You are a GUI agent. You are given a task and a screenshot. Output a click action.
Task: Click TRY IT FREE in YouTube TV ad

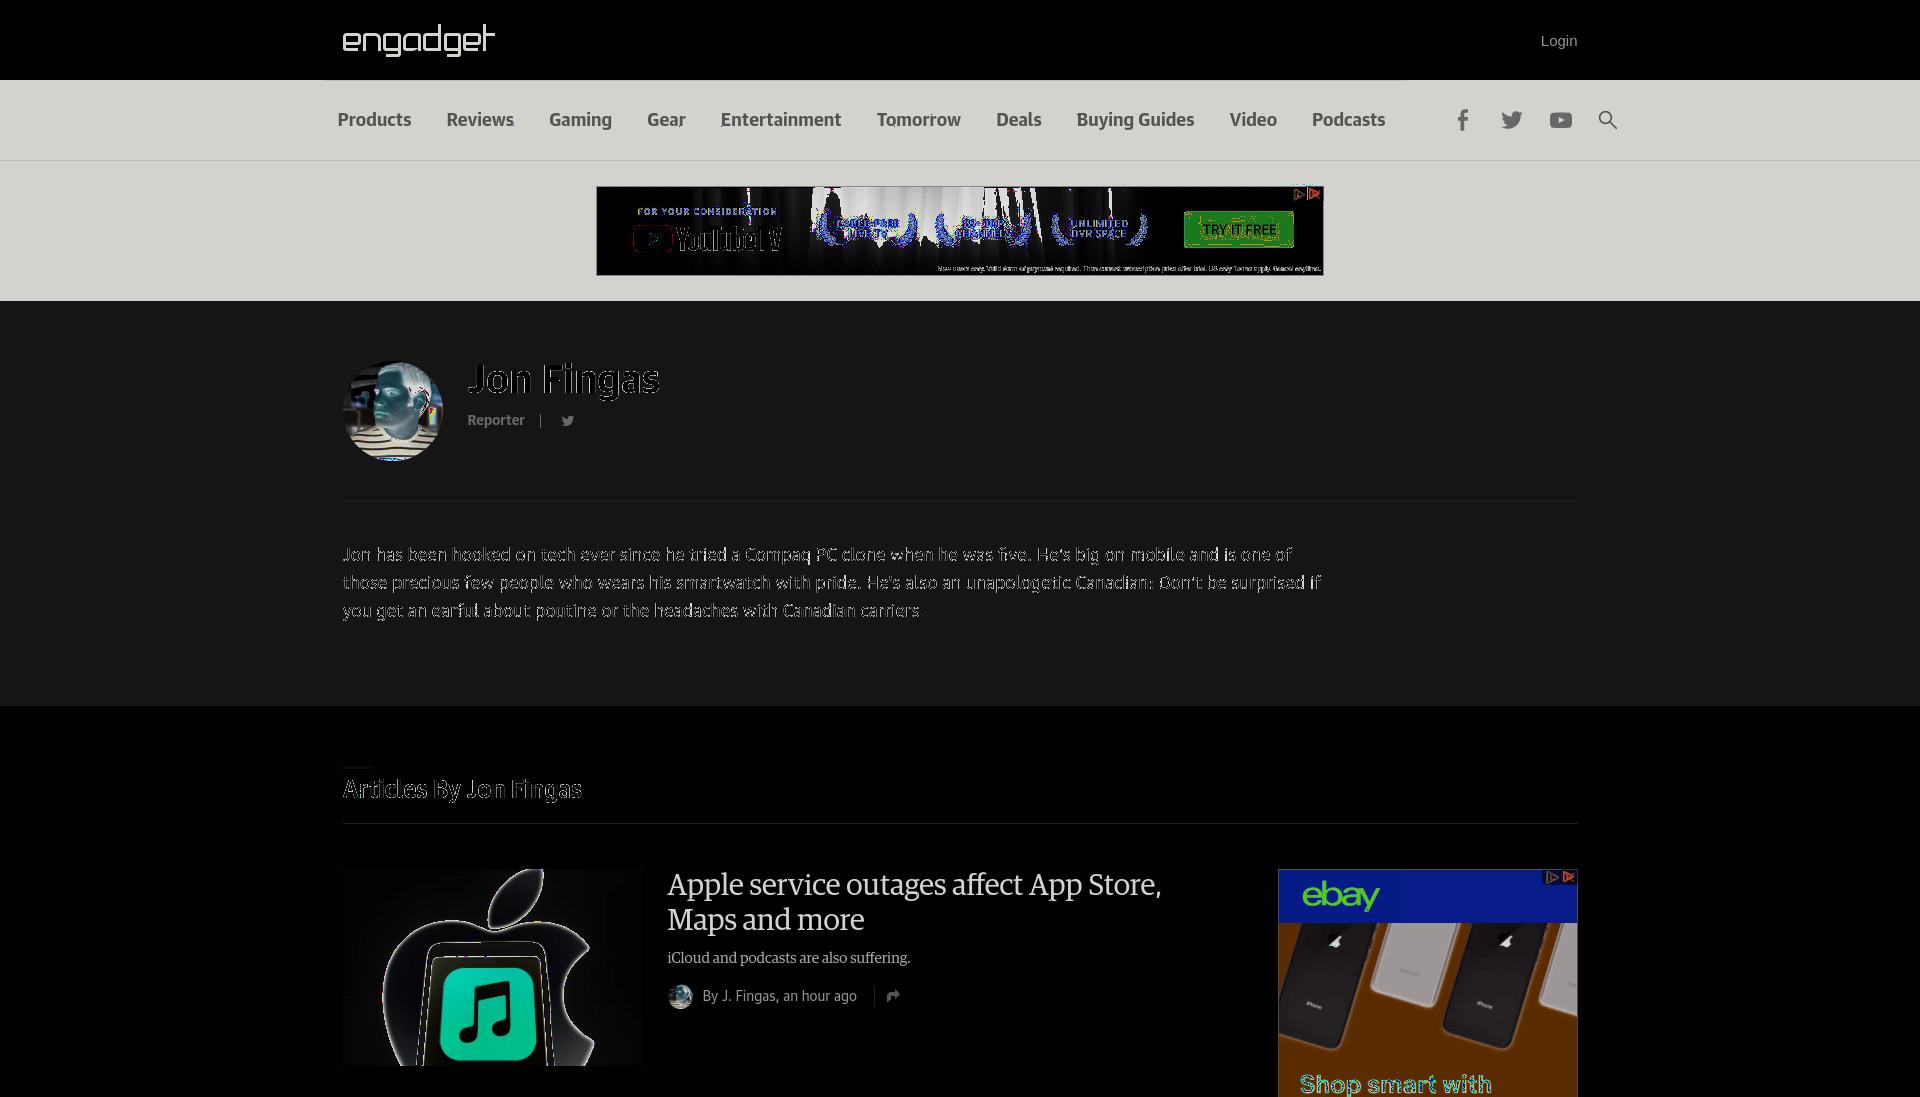[x=1239, y=229]
